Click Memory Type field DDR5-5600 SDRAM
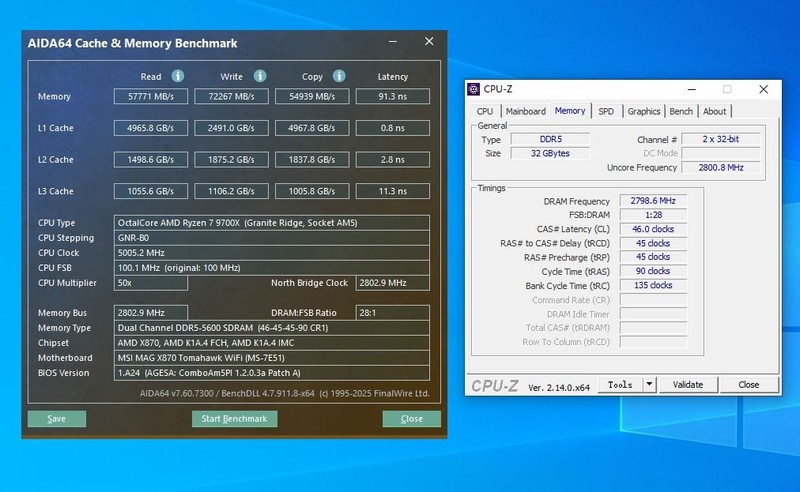The image size is (800, 492). pos(271,328)
